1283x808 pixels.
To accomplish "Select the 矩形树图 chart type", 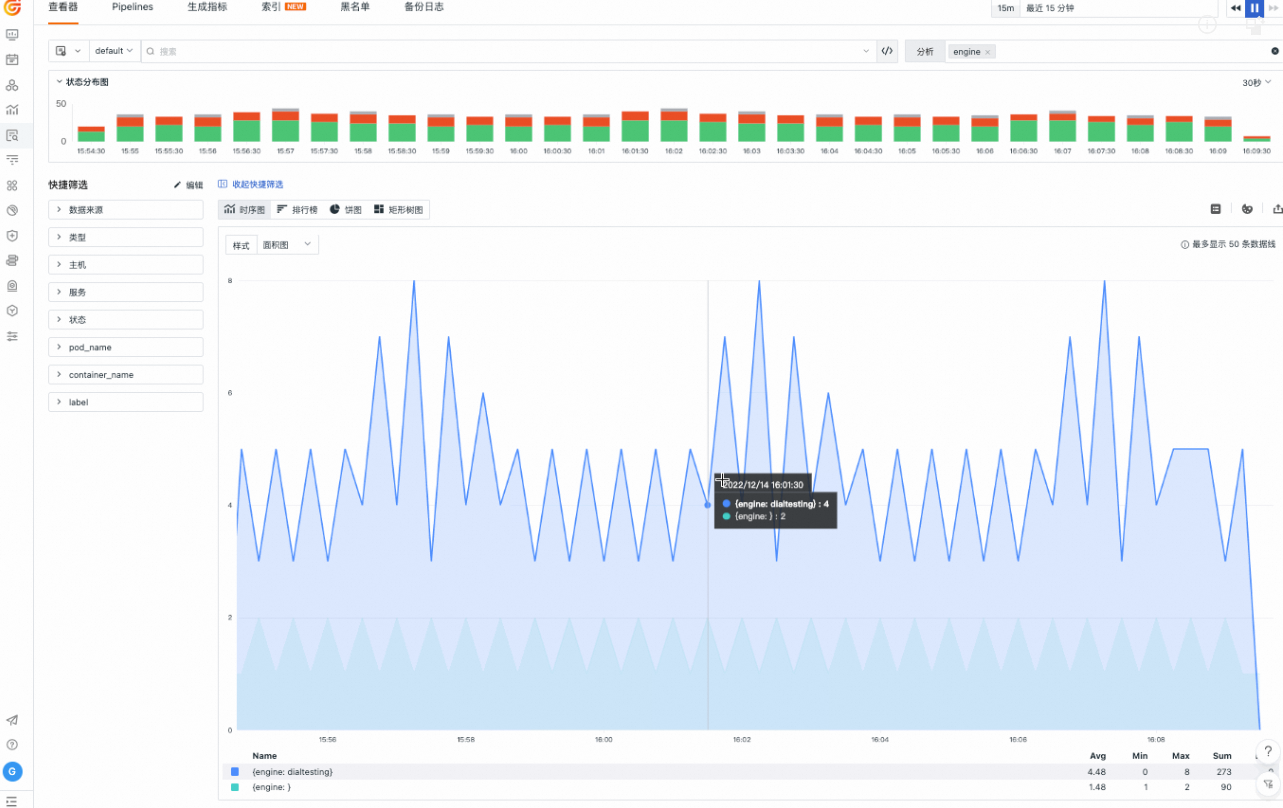I will click(x=398, y=210).
